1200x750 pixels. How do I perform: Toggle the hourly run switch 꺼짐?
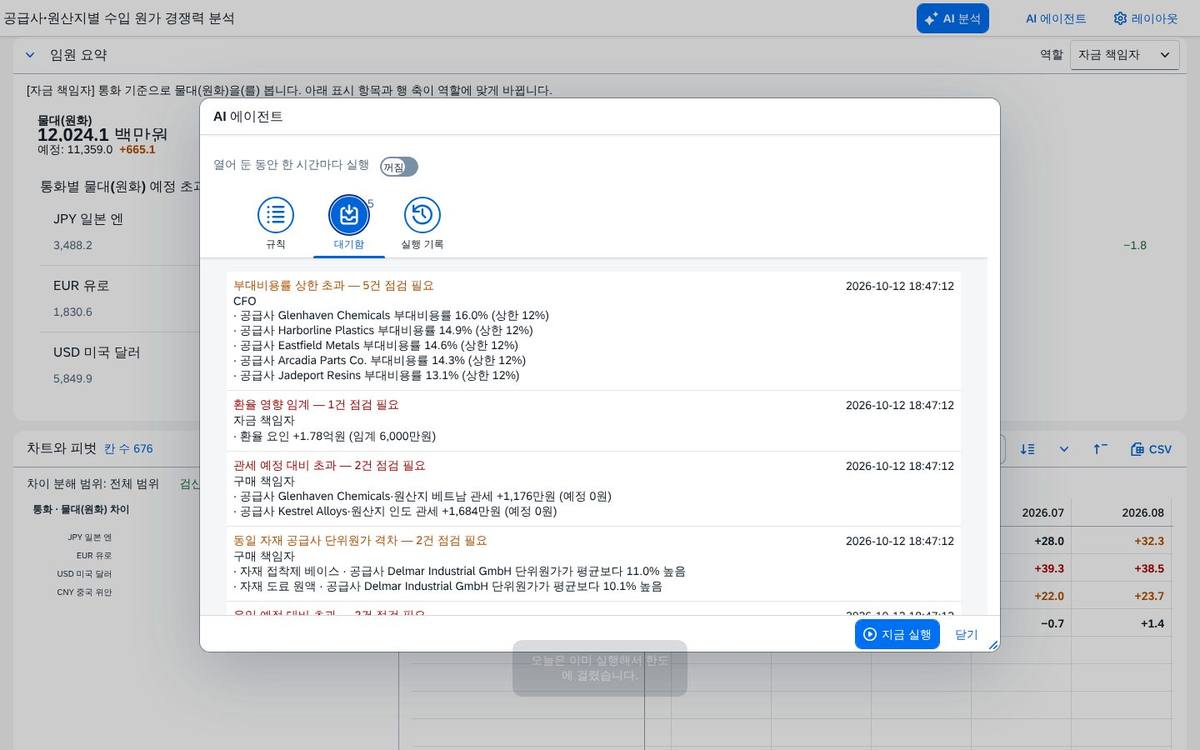(x=399, y=167)
